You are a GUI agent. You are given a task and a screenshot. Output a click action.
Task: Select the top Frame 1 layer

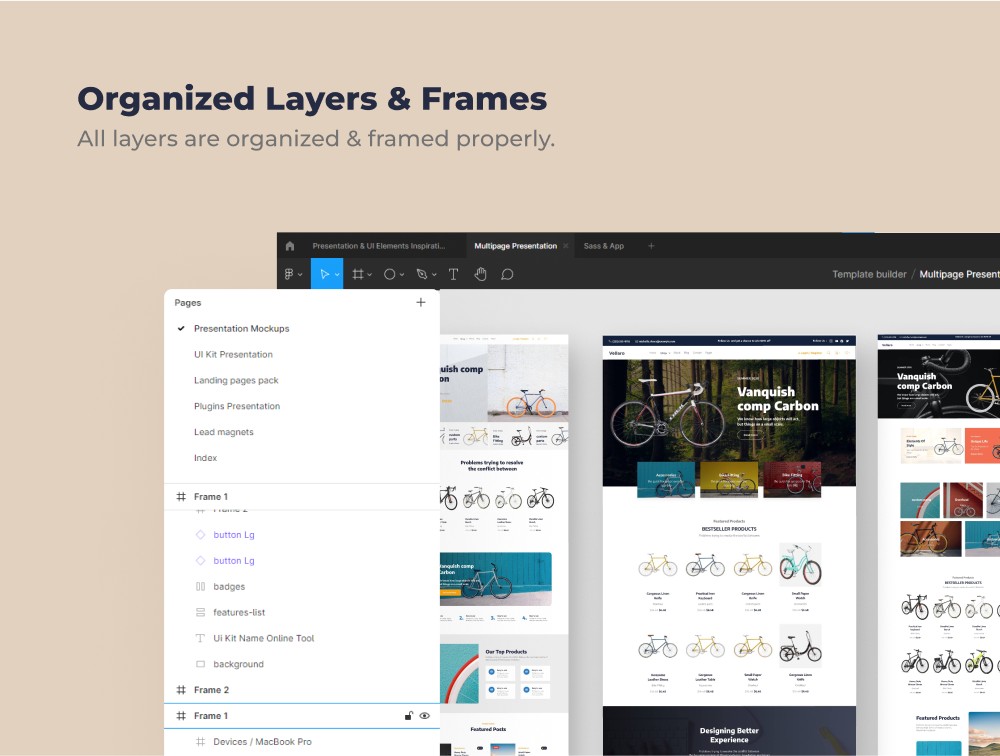[302, 496]
